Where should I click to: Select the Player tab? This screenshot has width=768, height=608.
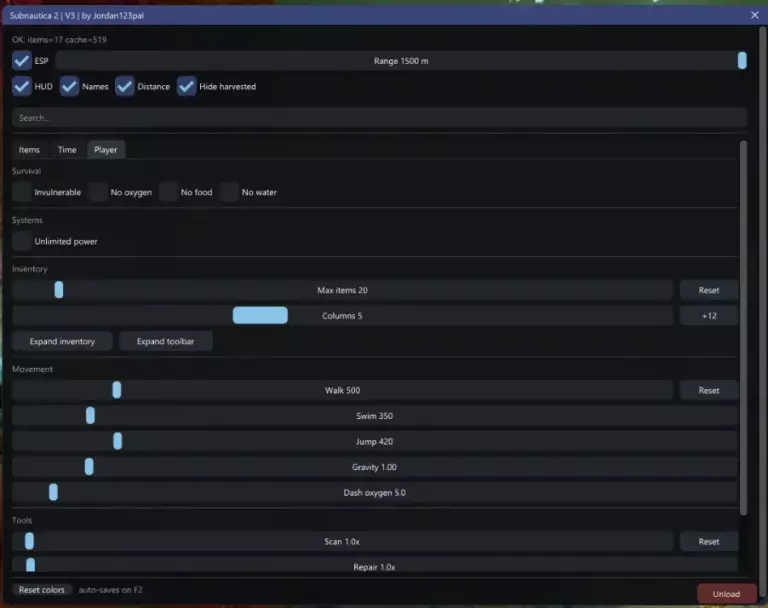coord(106,149)
